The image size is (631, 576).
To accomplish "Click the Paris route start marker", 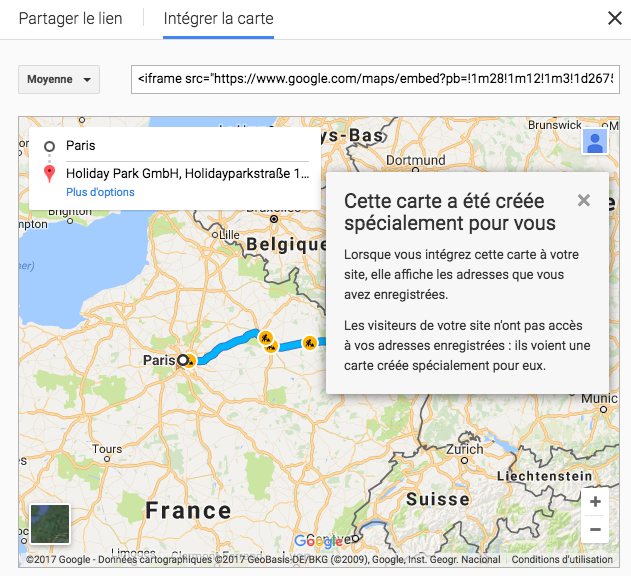I will 183,360.
